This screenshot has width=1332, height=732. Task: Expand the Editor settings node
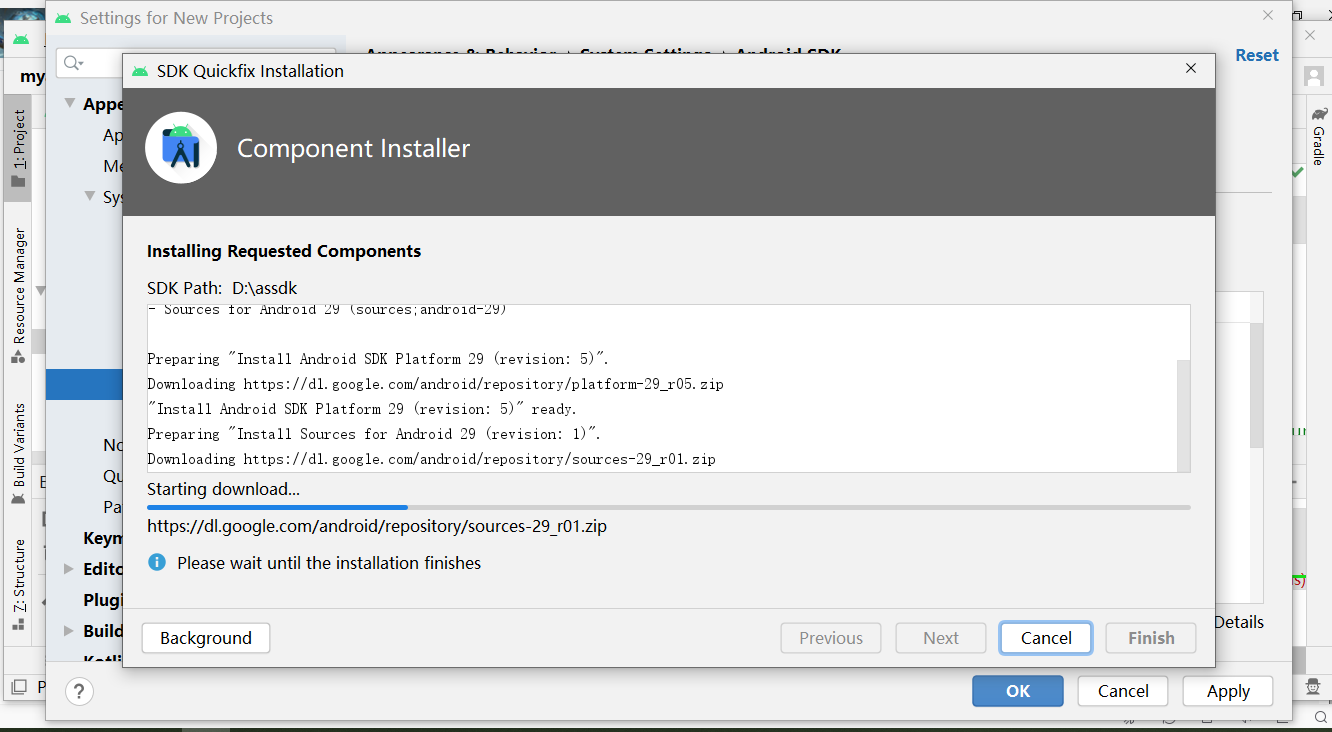[68, 569]
